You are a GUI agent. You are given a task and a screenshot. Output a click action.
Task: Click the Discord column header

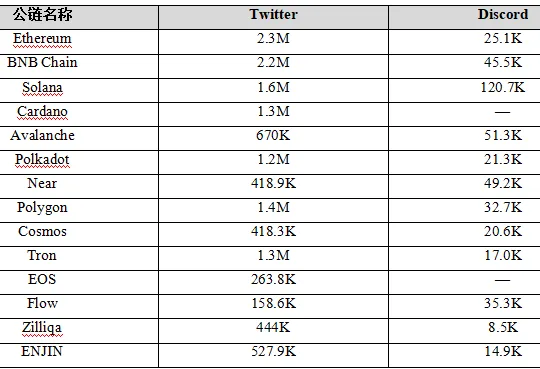[503, 14]
